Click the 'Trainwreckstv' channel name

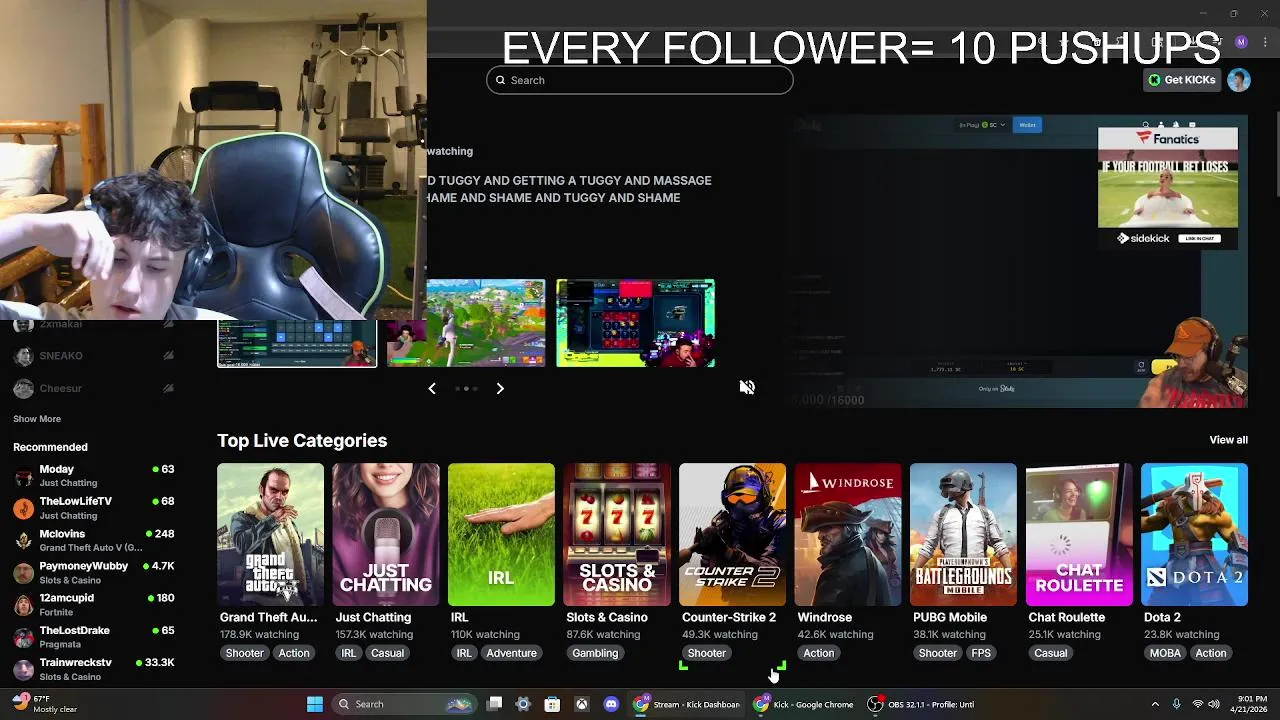tap(75, 663)
